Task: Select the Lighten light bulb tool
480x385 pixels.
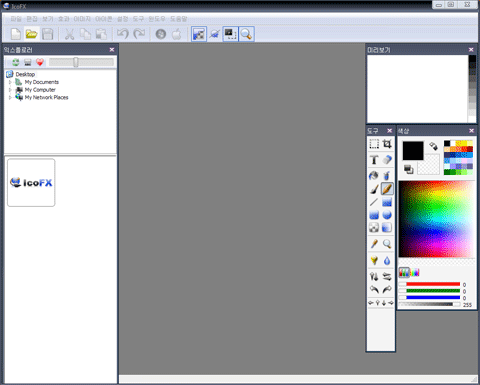Action: 374,260
